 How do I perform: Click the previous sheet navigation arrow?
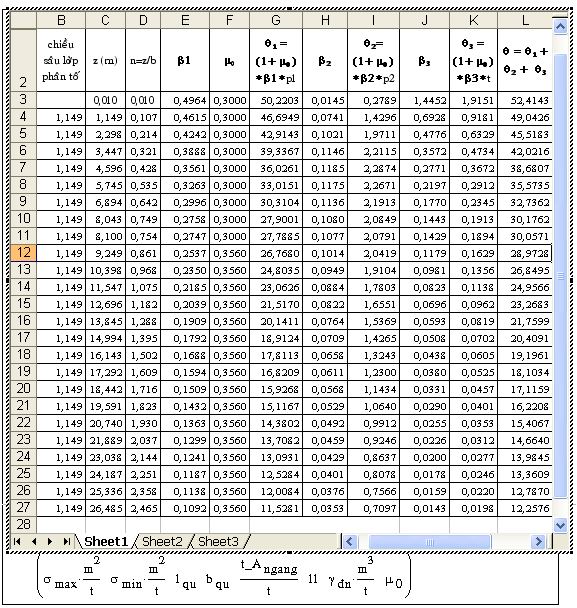[34, 542]
